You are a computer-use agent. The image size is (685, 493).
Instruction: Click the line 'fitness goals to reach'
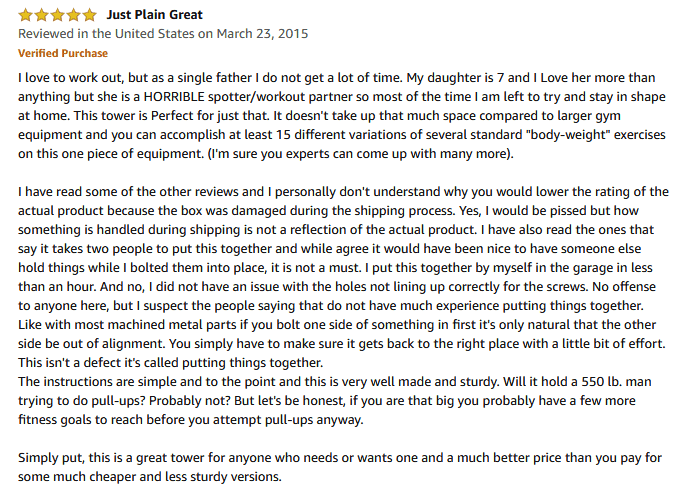coord(190,420)
